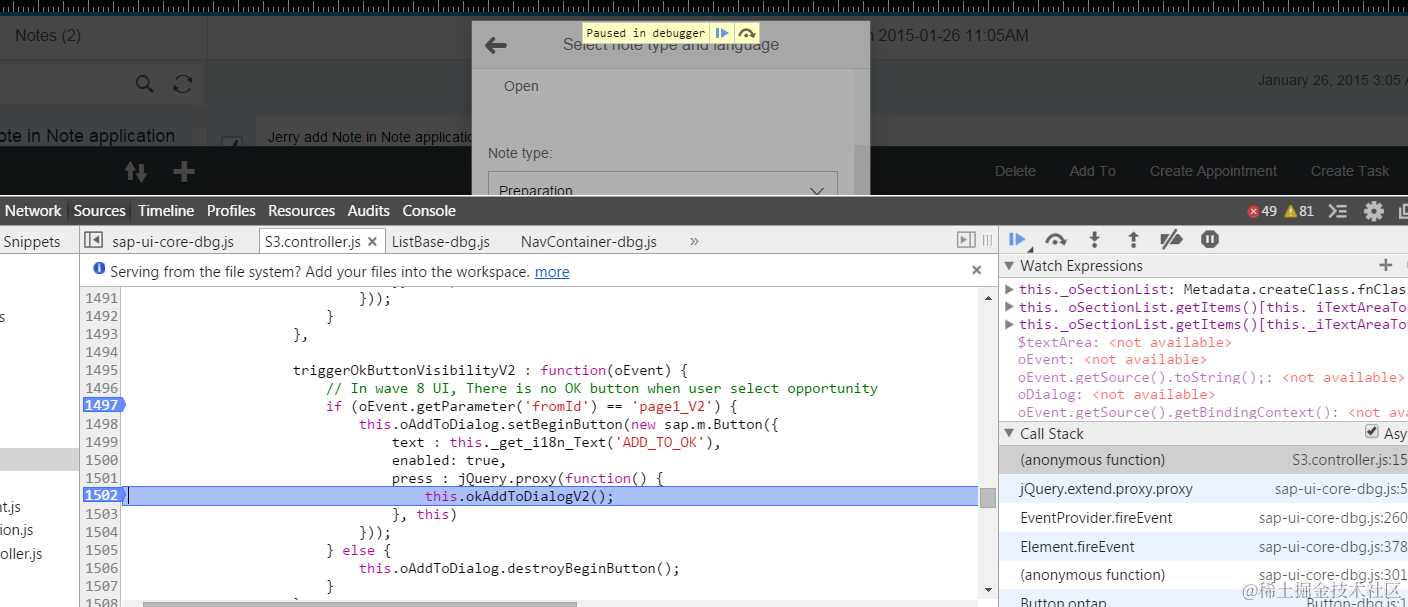Click Create Task in footer
This screenshot has width=1408, height=607.
click(1350, 171)
